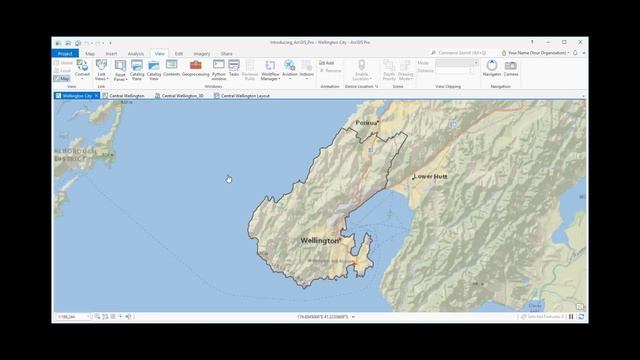Image resolution: width=640 pixels, height=360 pixels.
Task: Open the map scale dropdown
Action: pyautogui.click(x=88, y=317)
